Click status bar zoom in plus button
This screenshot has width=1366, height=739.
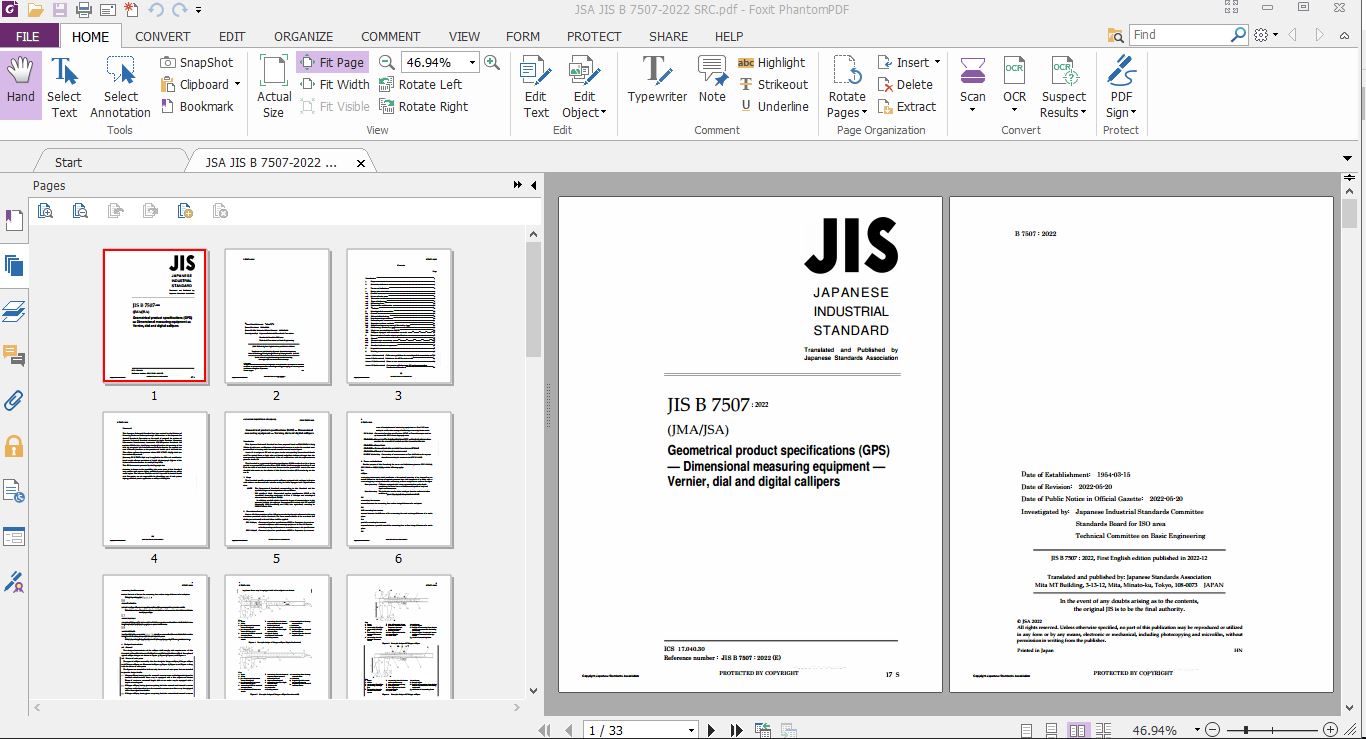click(1330, 730)
